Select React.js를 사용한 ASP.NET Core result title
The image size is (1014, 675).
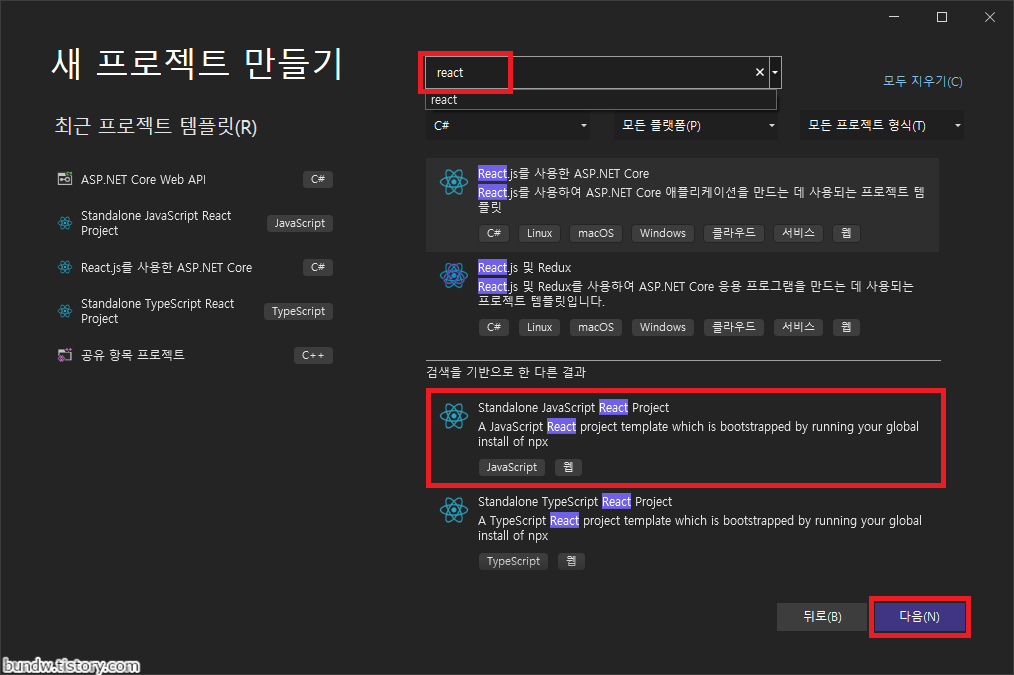coord(563,173)
